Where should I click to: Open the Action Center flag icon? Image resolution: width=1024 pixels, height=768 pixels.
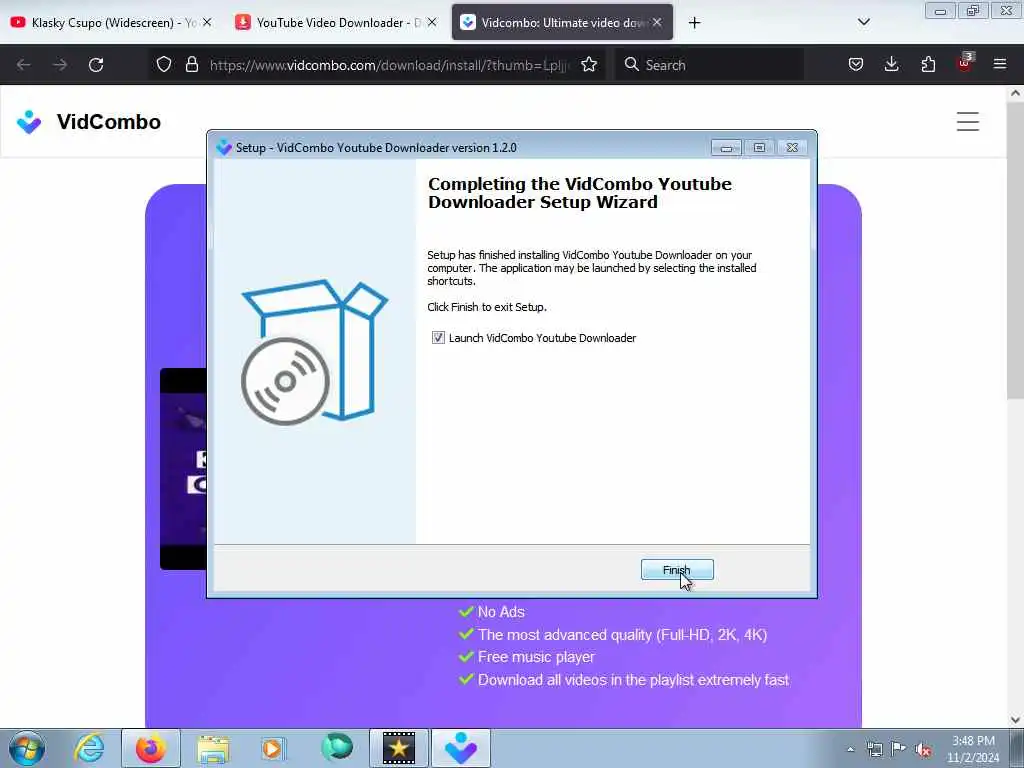tap(899, 748)
